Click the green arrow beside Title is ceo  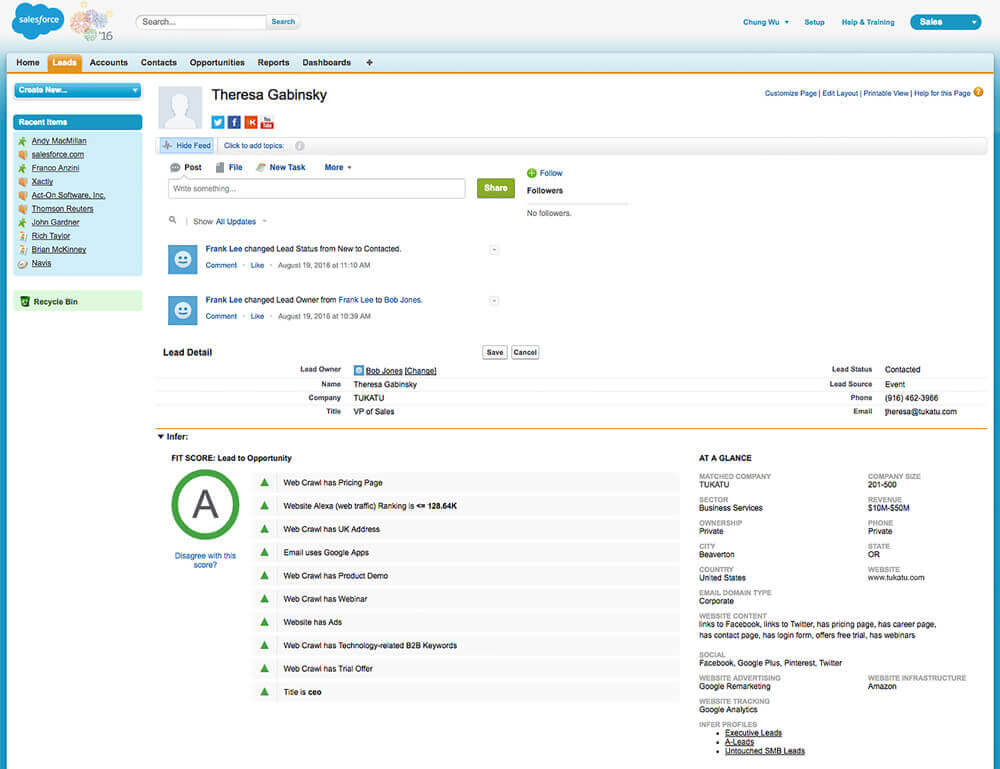point(265,692)
